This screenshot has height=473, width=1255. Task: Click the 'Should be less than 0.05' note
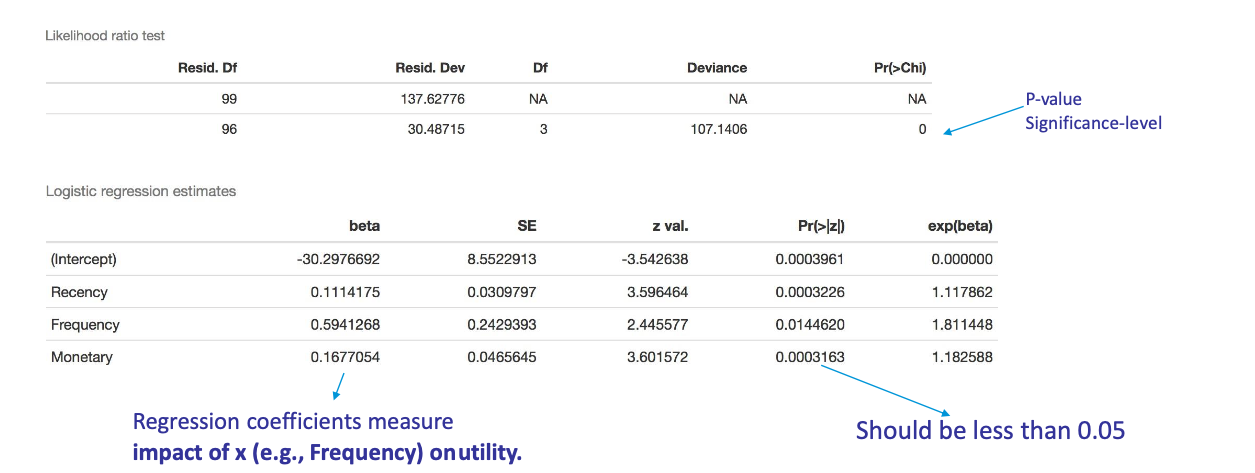click(990, 430)
